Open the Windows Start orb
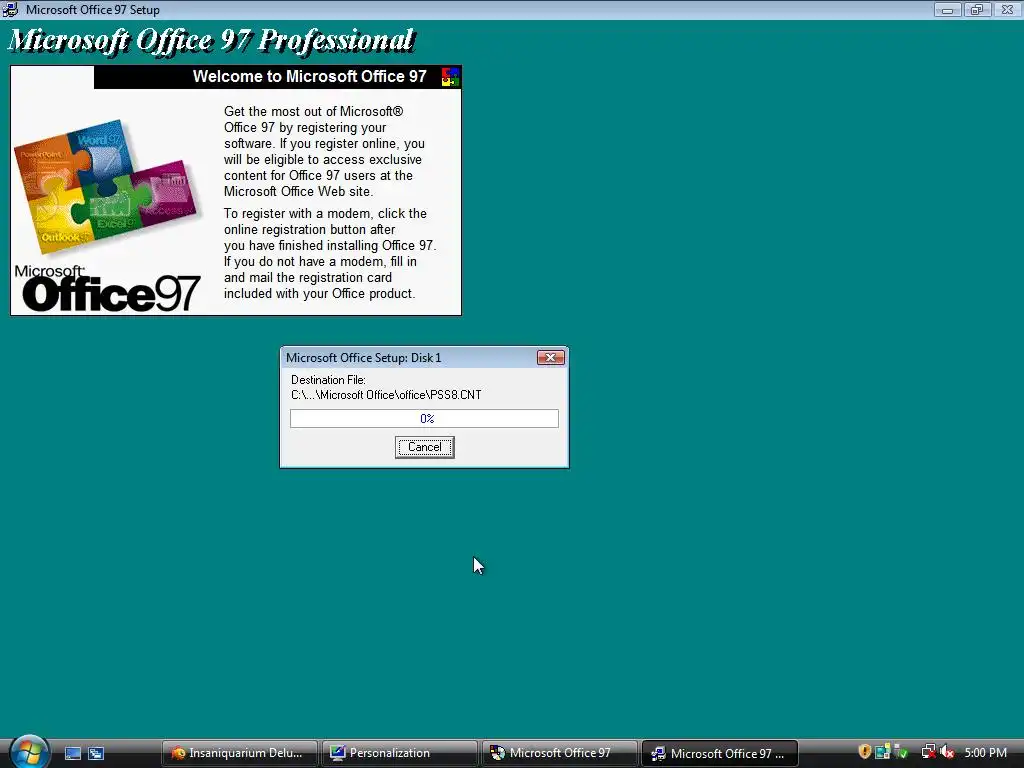This screenshot has height=768, width=1024. click(x=29, y=751)
